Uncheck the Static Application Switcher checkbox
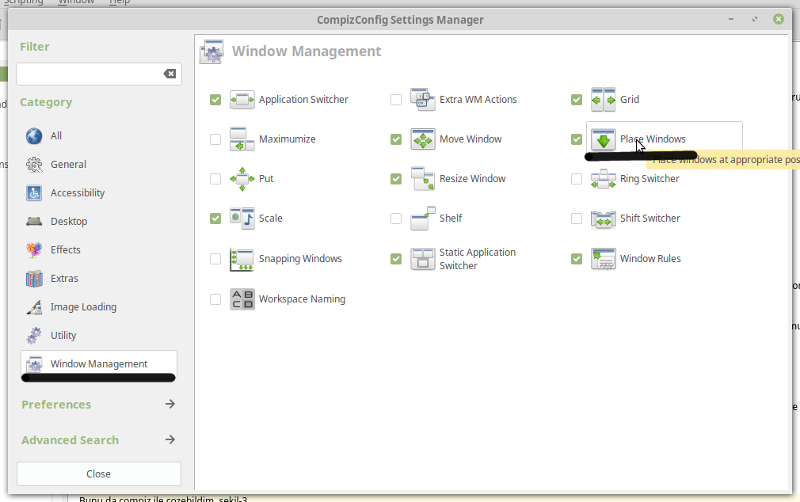This screenshot has width=800, height=502. [x=396, y=259]
